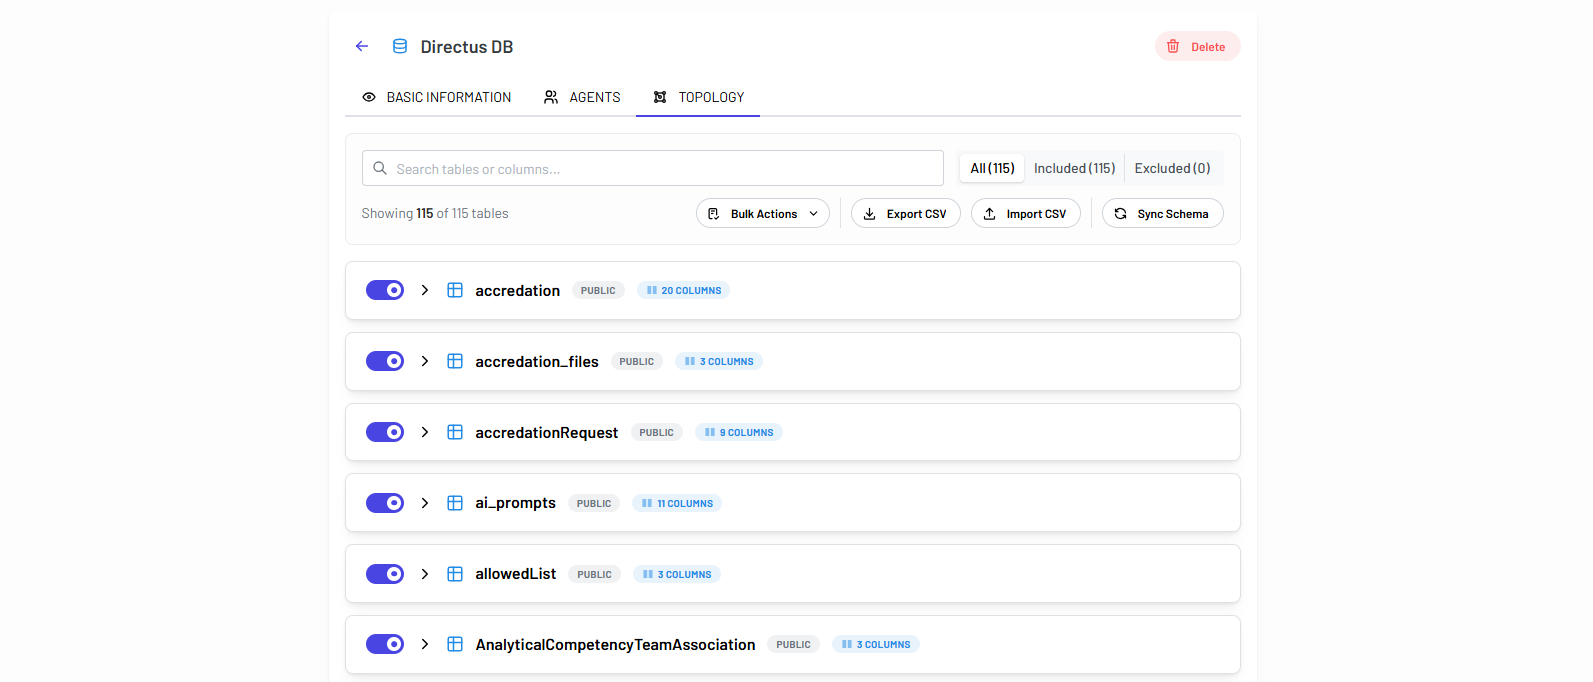Viewport: 1593px width, 682px height.
Task: Click the 3 COLUMNS badge on accredation_files
Action: click(x=719, y=361)
